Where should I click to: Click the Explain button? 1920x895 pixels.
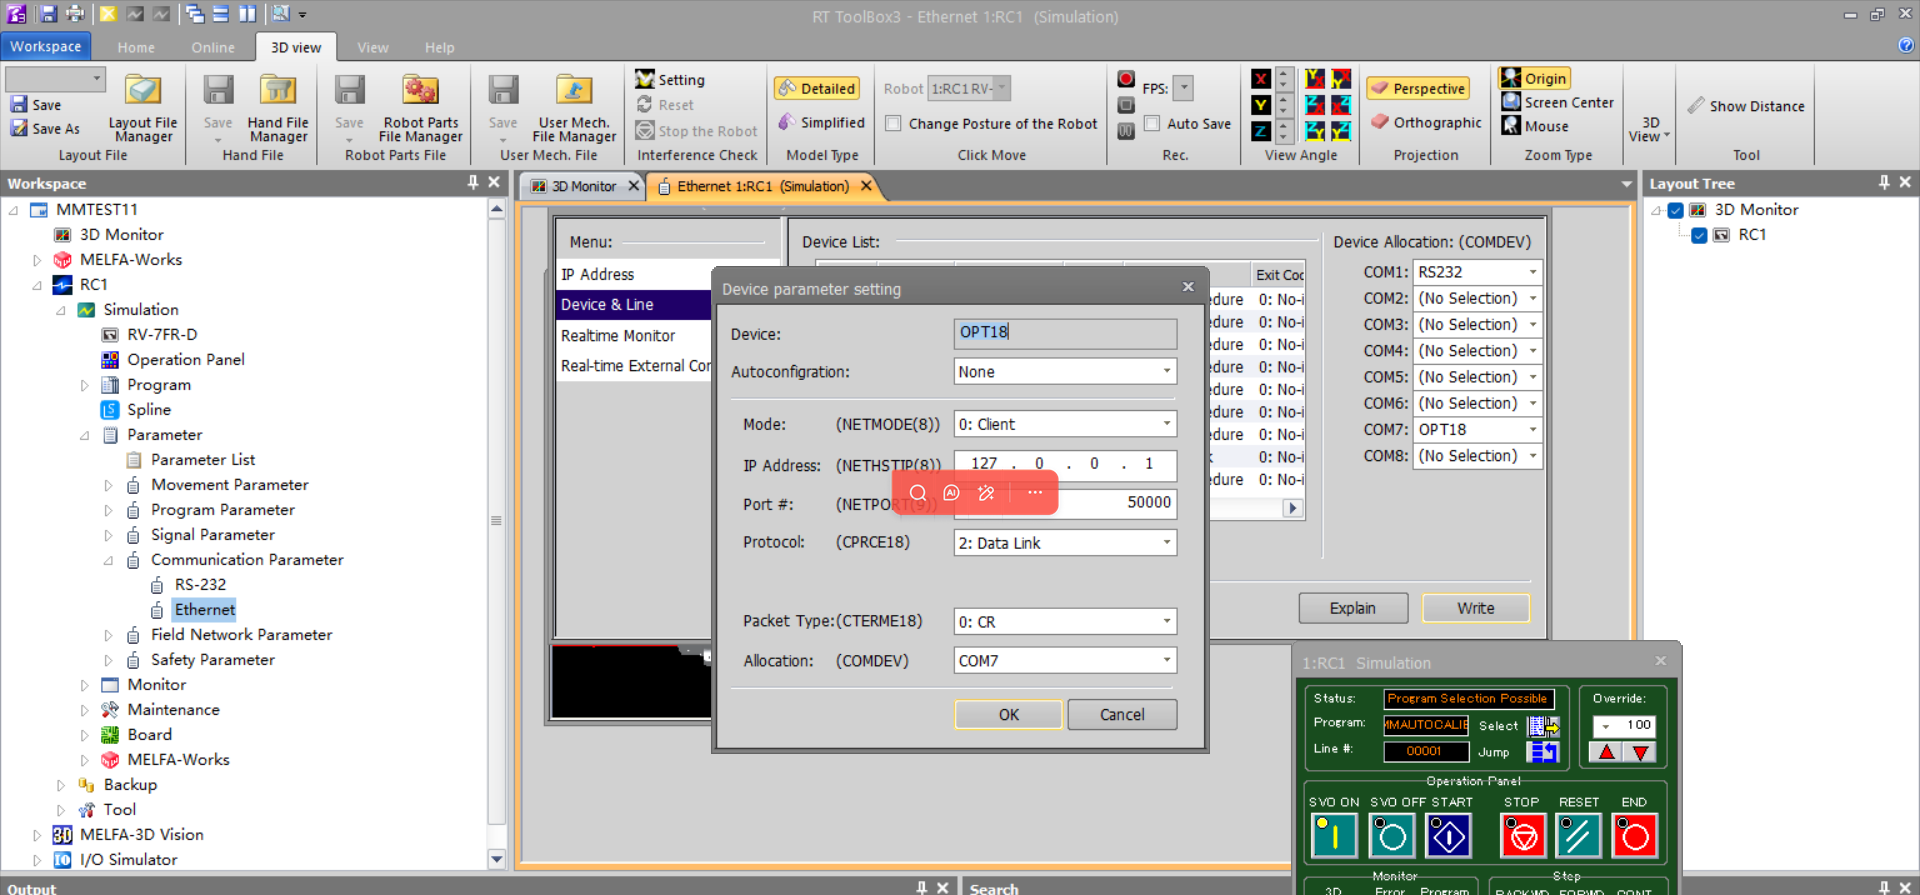(x=1353, y=608)
